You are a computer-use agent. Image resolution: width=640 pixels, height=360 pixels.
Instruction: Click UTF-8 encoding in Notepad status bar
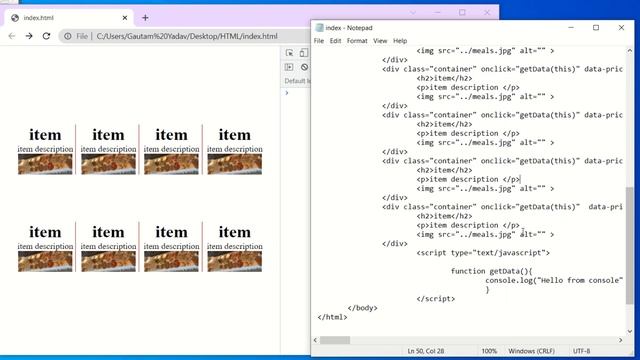click(x=581, y=351)
